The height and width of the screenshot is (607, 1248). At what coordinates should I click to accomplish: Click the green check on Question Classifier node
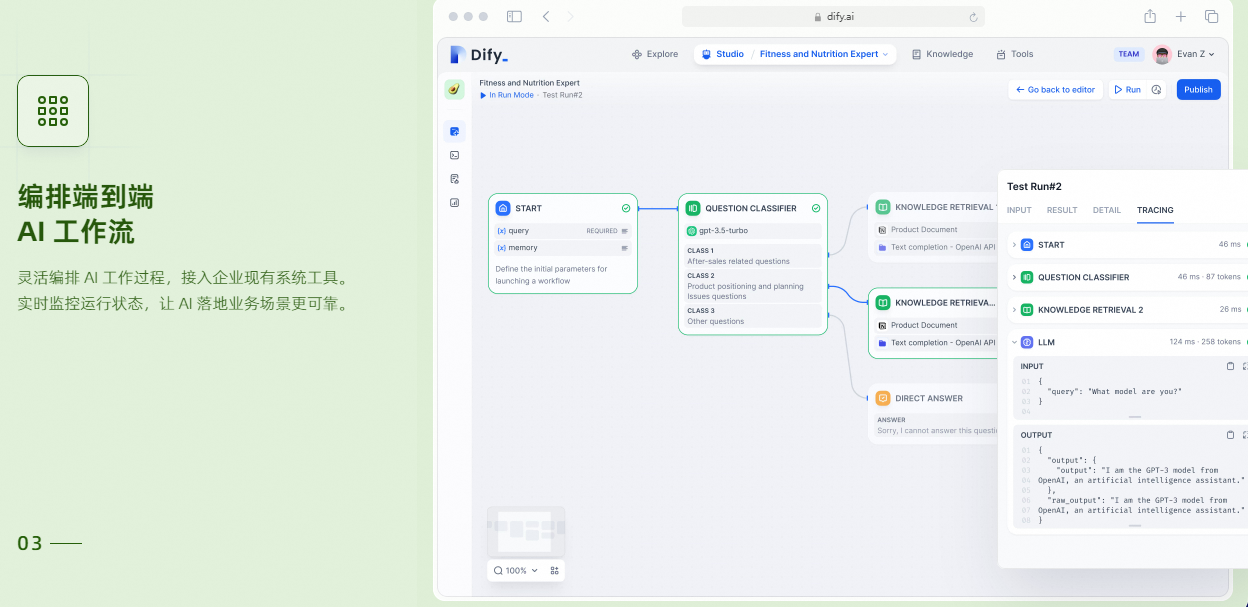click(816, 208)
